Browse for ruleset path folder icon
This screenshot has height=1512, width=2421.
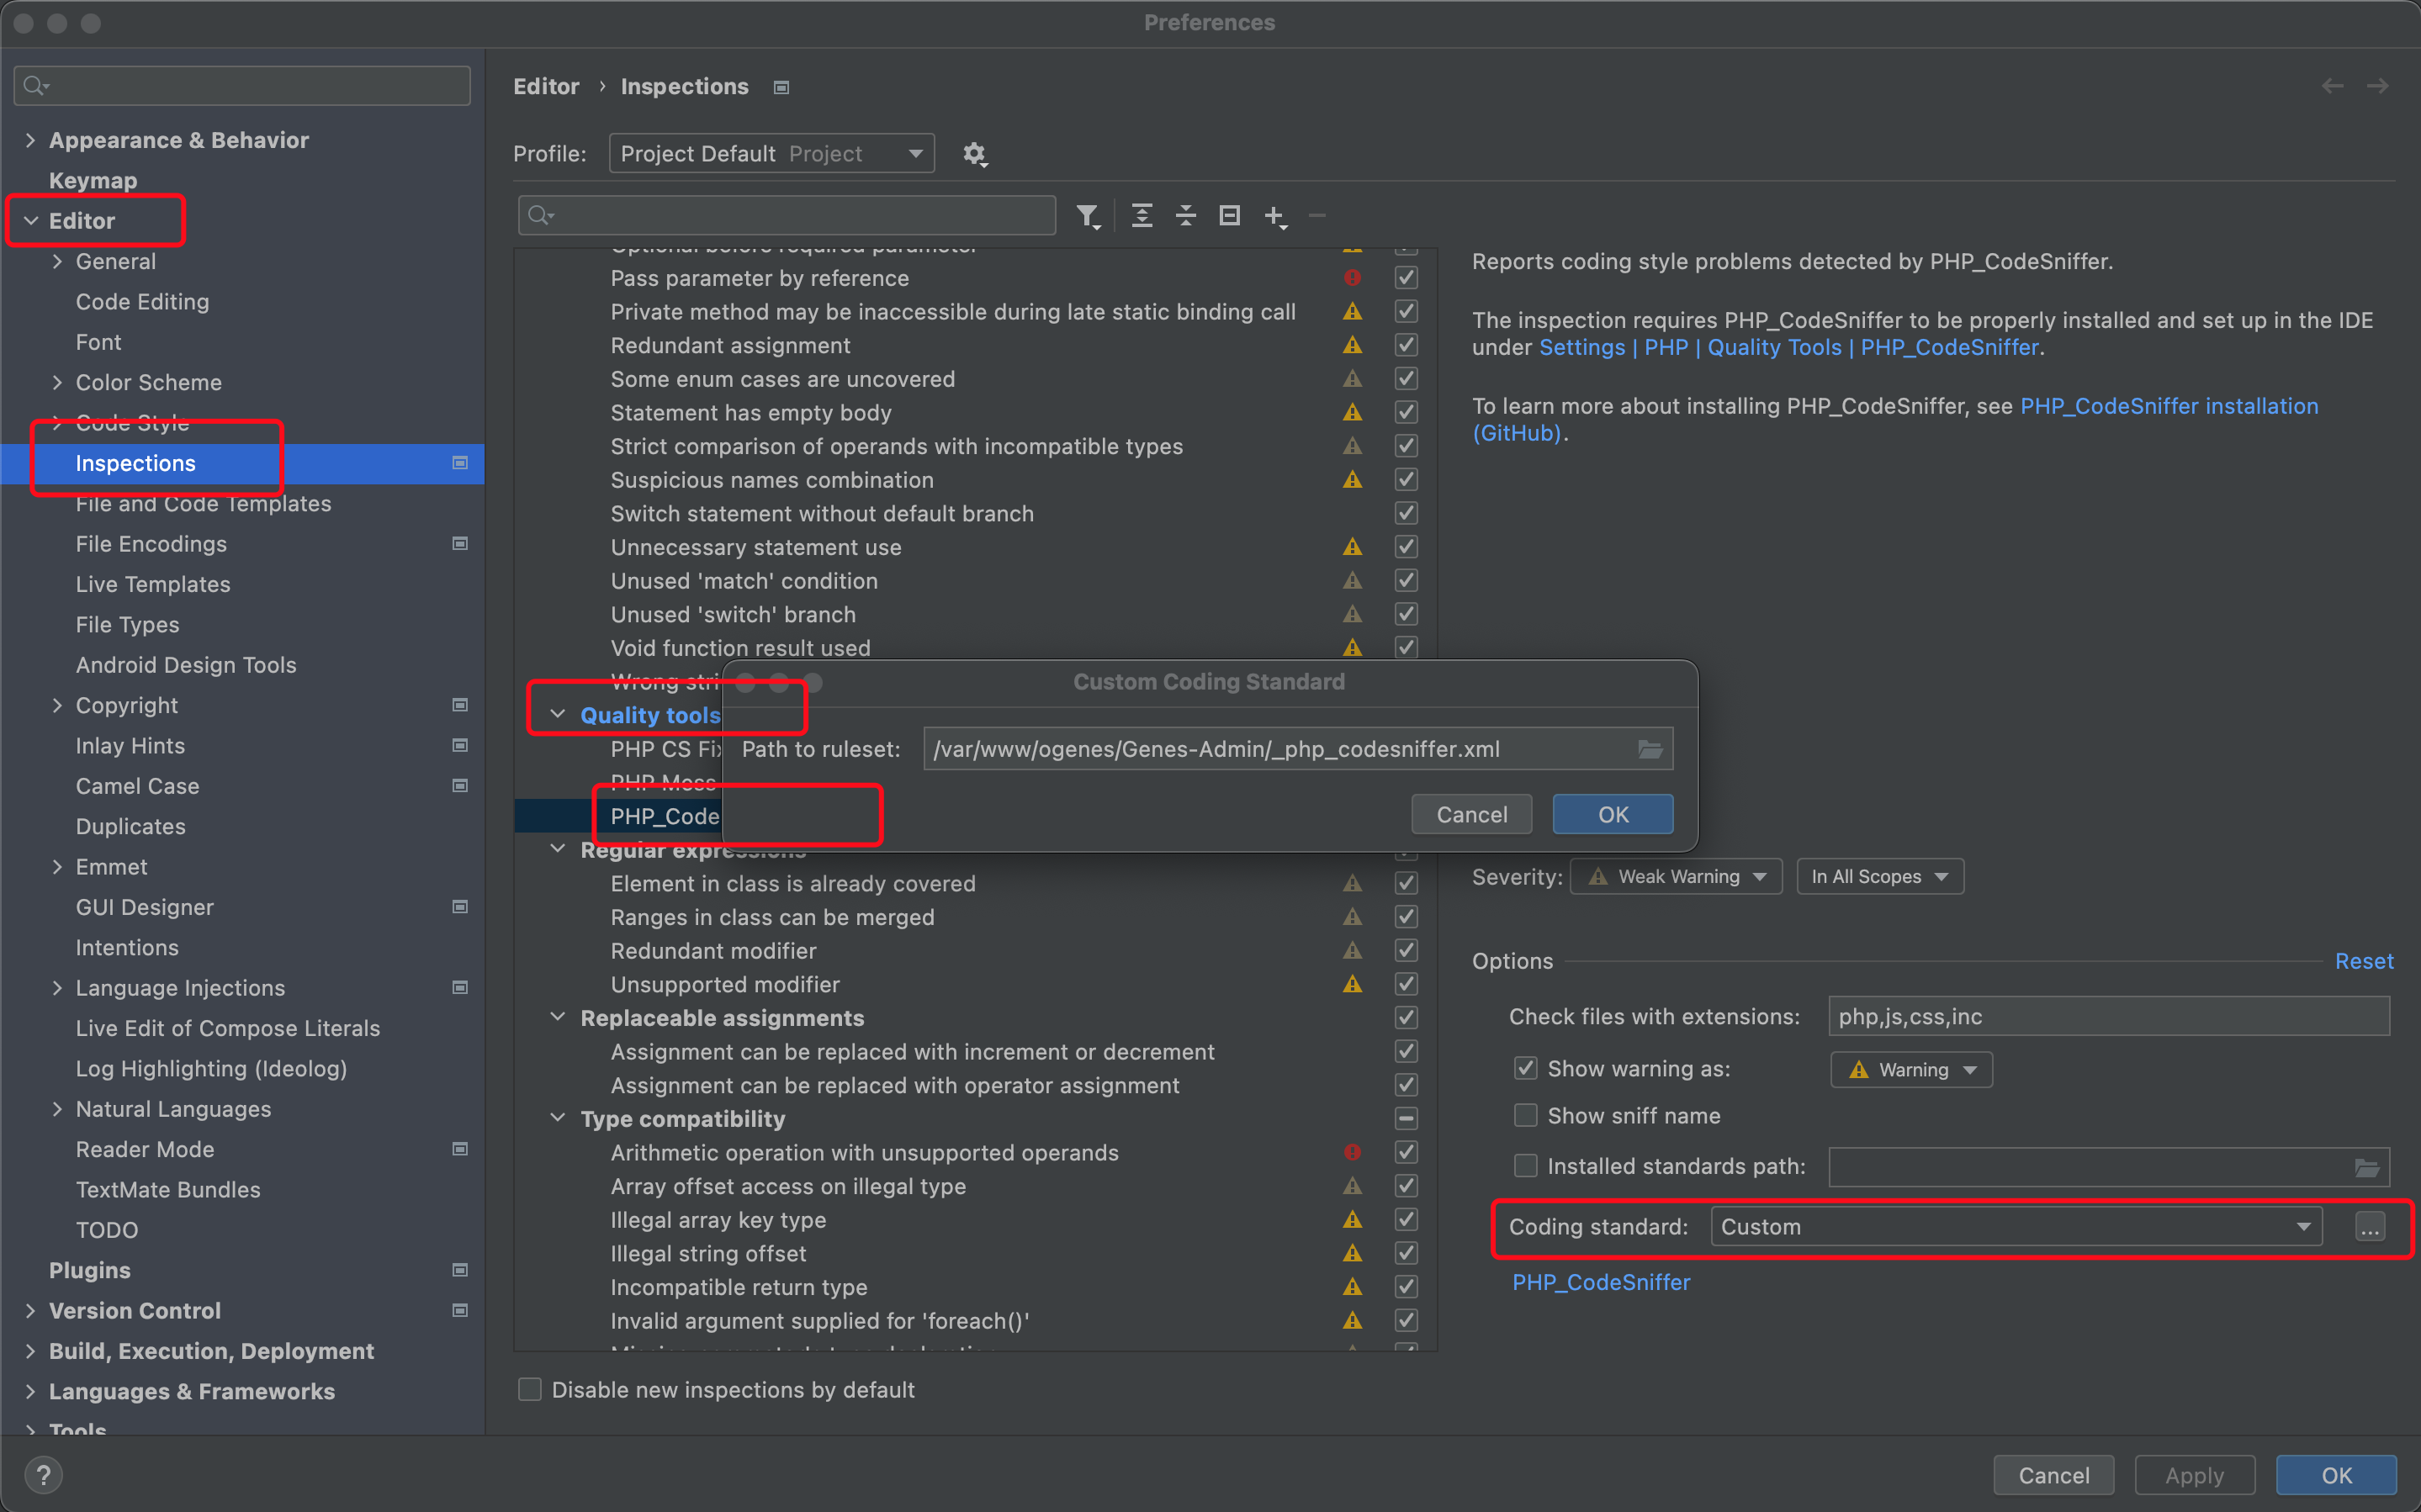pos(1649,749)
